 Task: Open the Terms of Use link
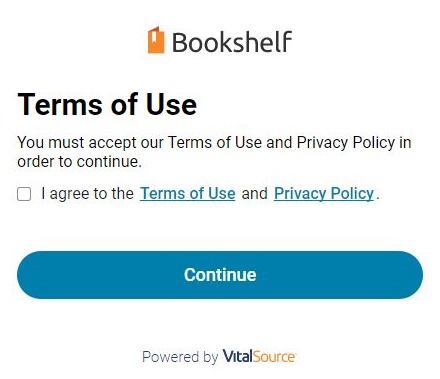point(188,194)
